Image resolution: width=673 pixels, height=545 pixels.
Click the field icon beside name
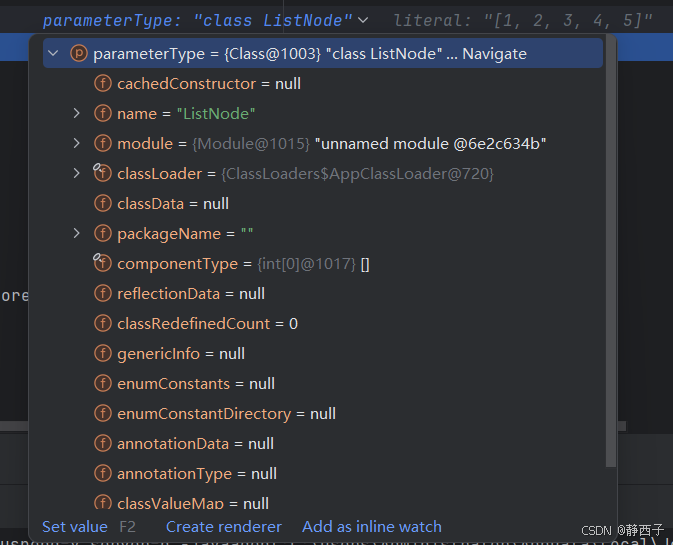click(103, 113)
